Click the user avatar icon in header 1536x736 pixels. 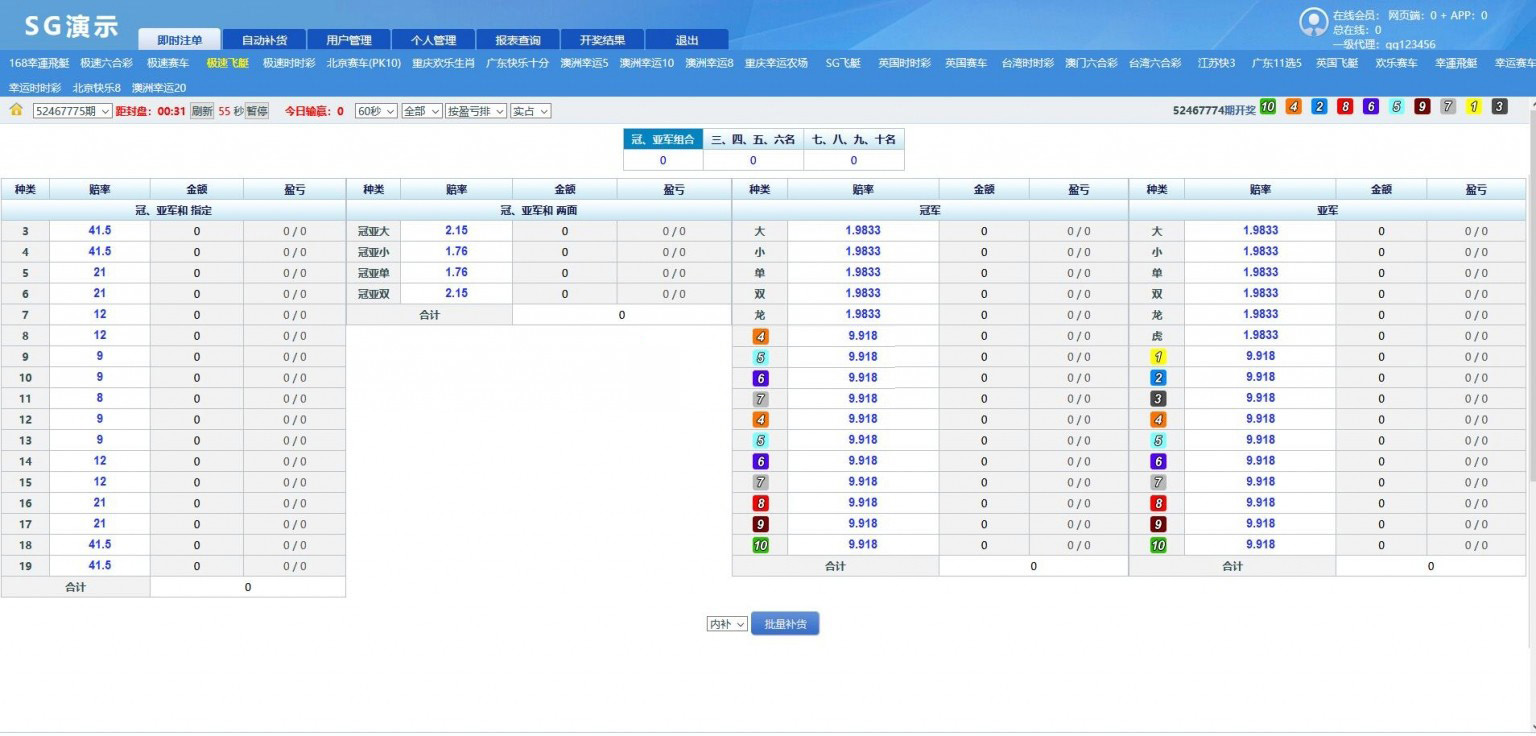tap(1313, 22)
